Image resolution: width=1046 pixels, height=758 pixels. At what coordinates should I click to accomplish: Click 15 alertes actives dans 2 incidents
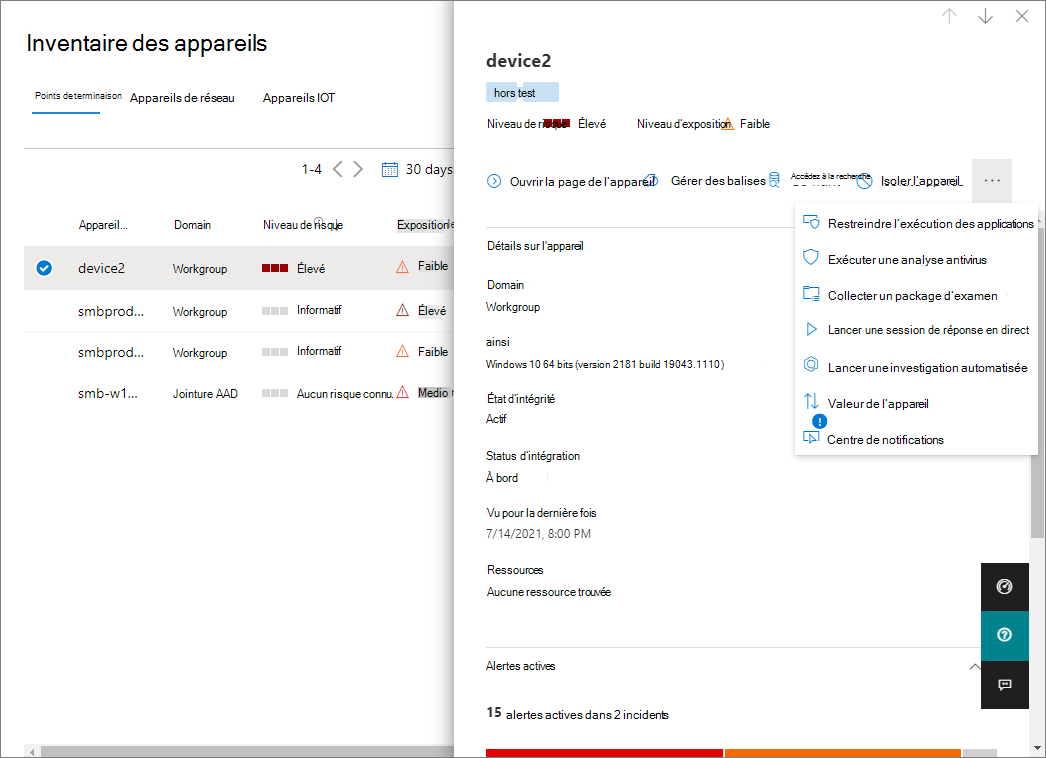pos(578,713)
